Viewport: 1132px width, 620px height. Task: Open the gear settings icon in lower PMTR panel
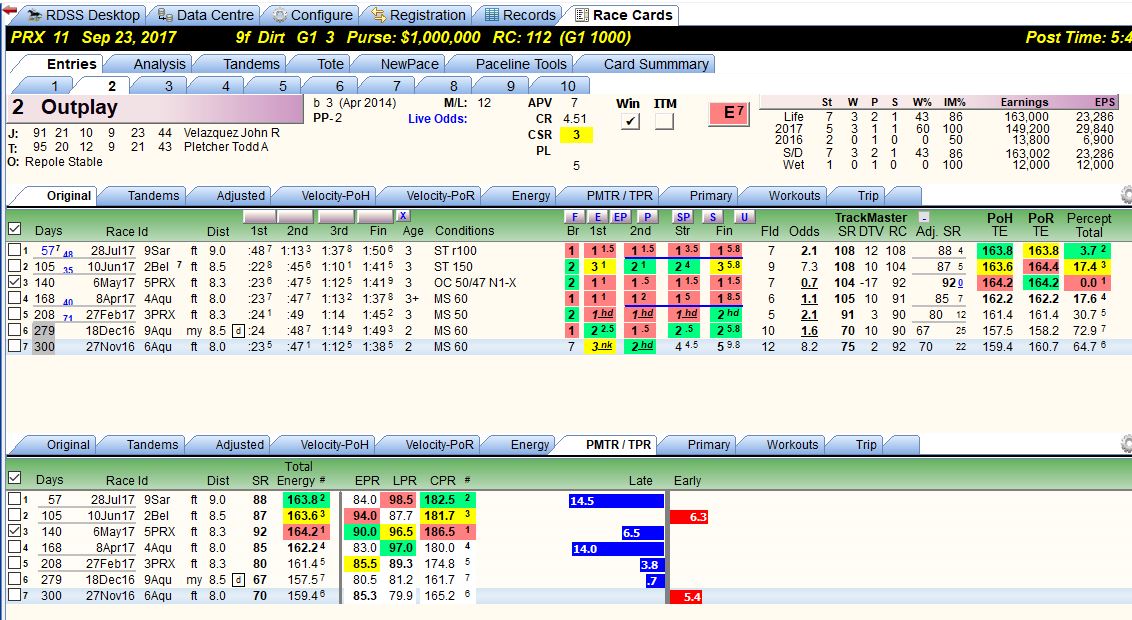[x=1126, y=444]
